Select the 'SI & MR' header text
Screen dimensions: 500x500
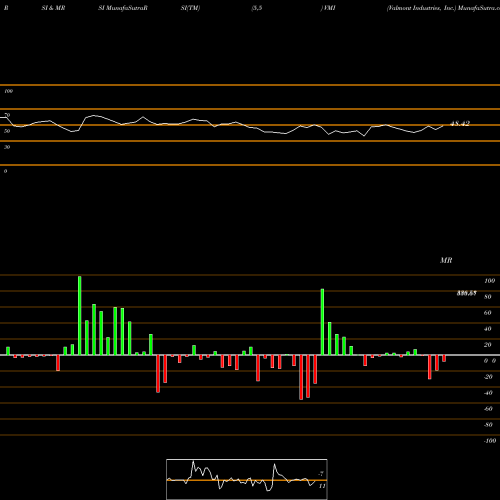click(53, 8)
